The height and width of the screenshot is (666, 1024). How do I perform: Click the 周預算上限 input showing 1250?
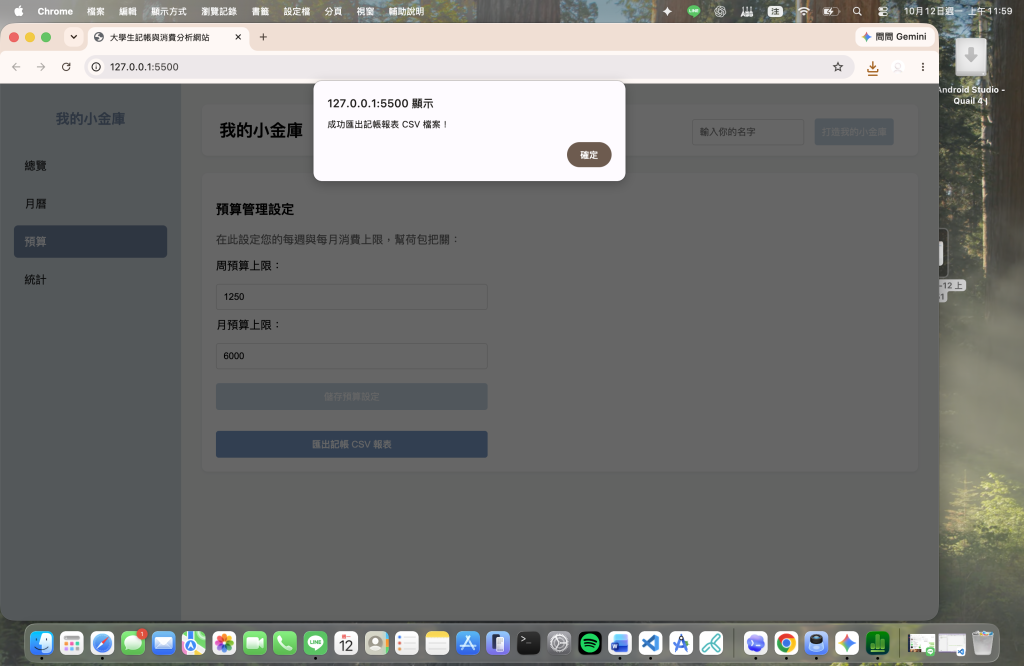click(x=351, y=296)
